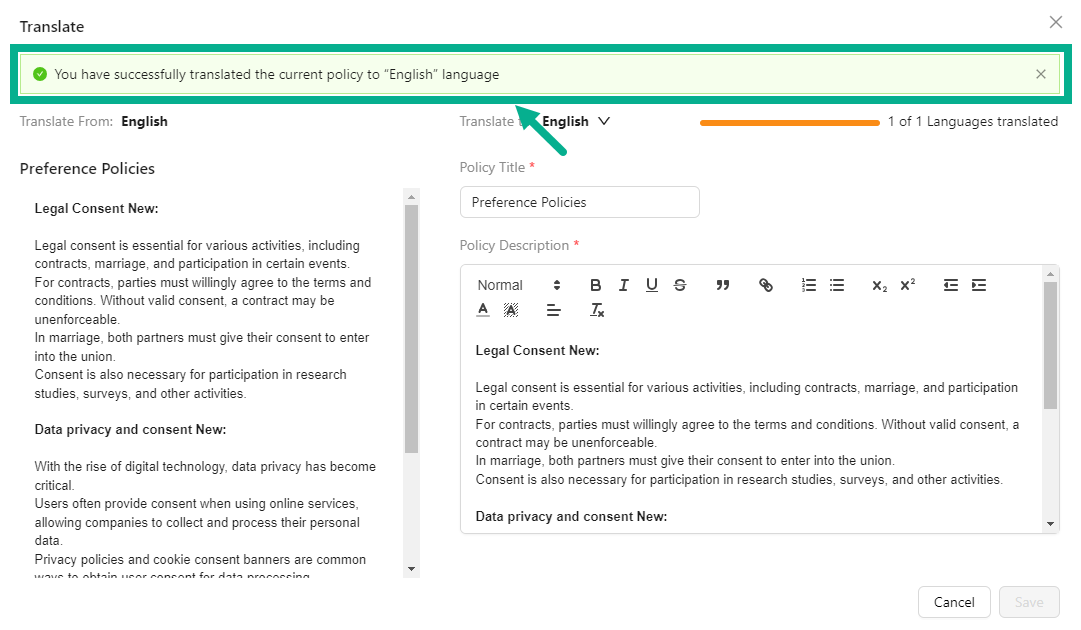
Task: Create a bulleted list
Action: (x=837, y=285)
